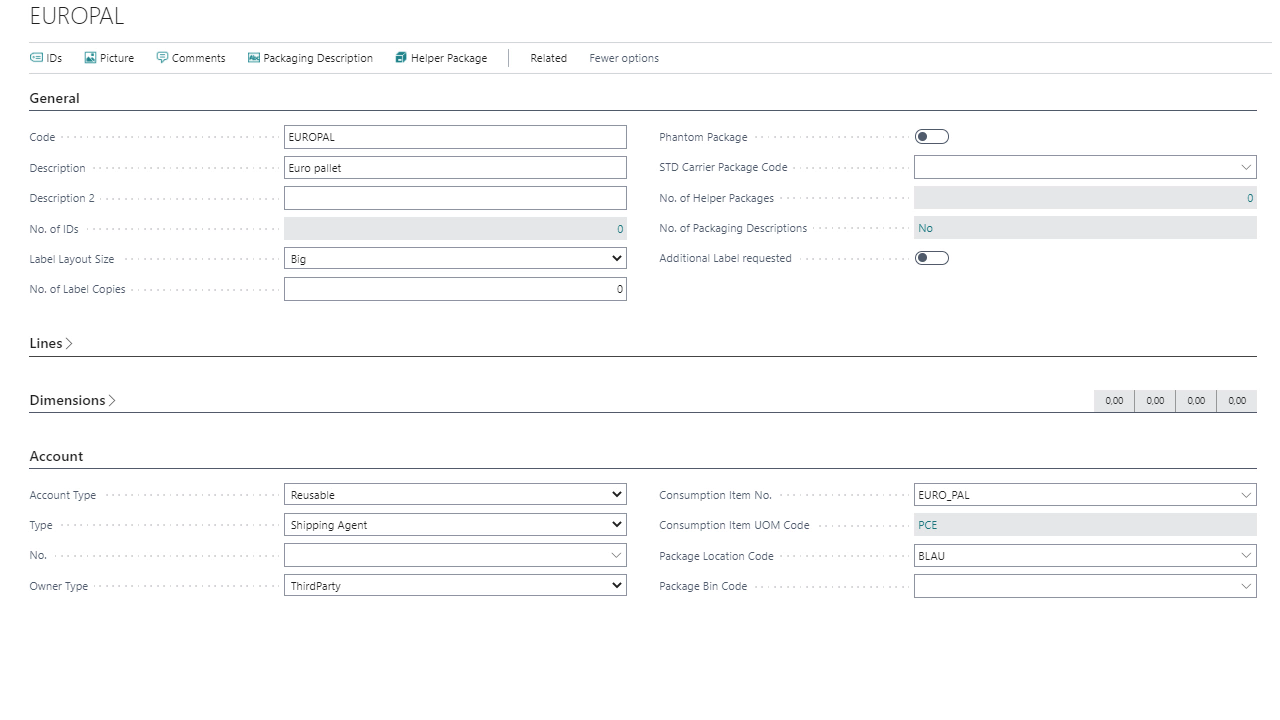Open the STD Carrier Package Code dropdown

pos(1246,167)
